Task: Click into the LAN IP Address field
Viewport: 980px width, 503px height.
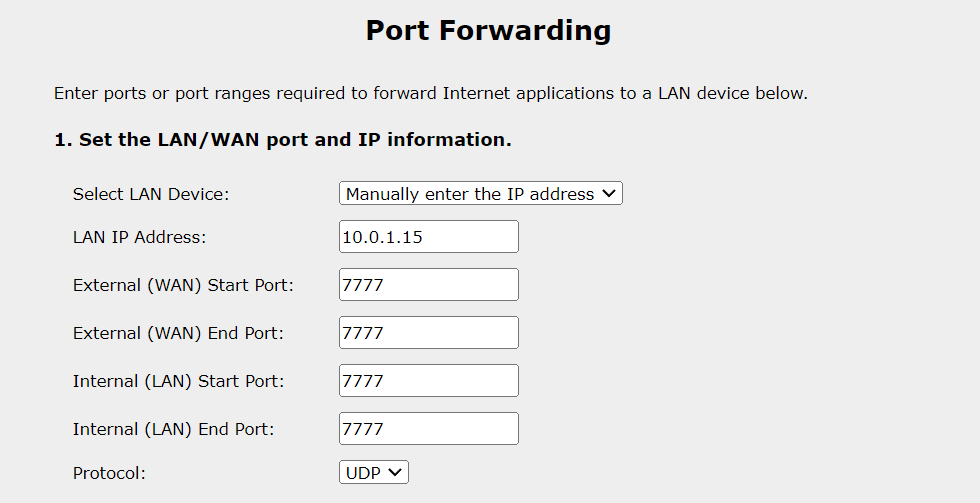Action: 429,237
